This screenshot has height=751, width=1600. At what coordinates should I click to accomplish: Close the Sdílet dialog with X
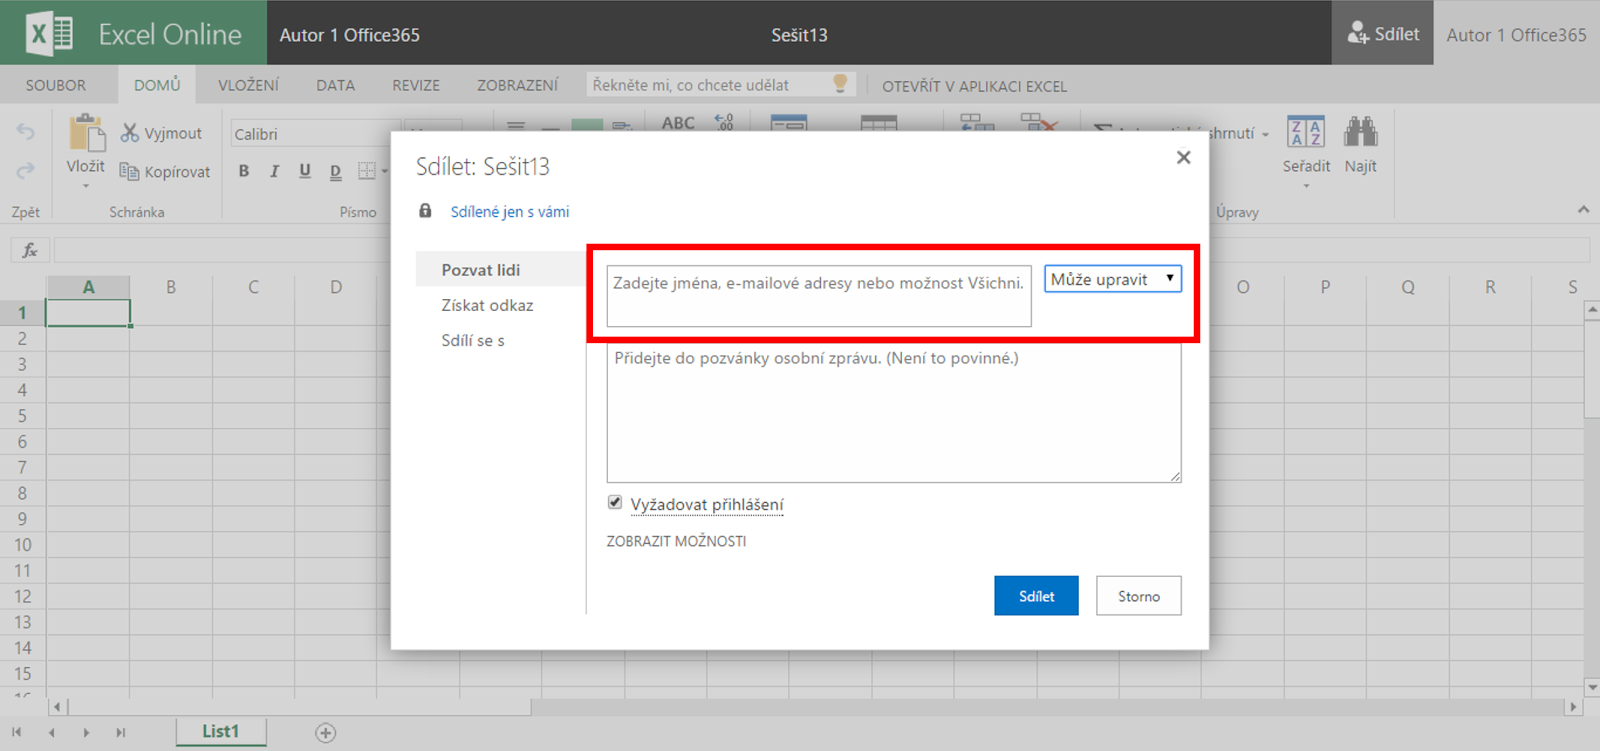(1183, 157)
